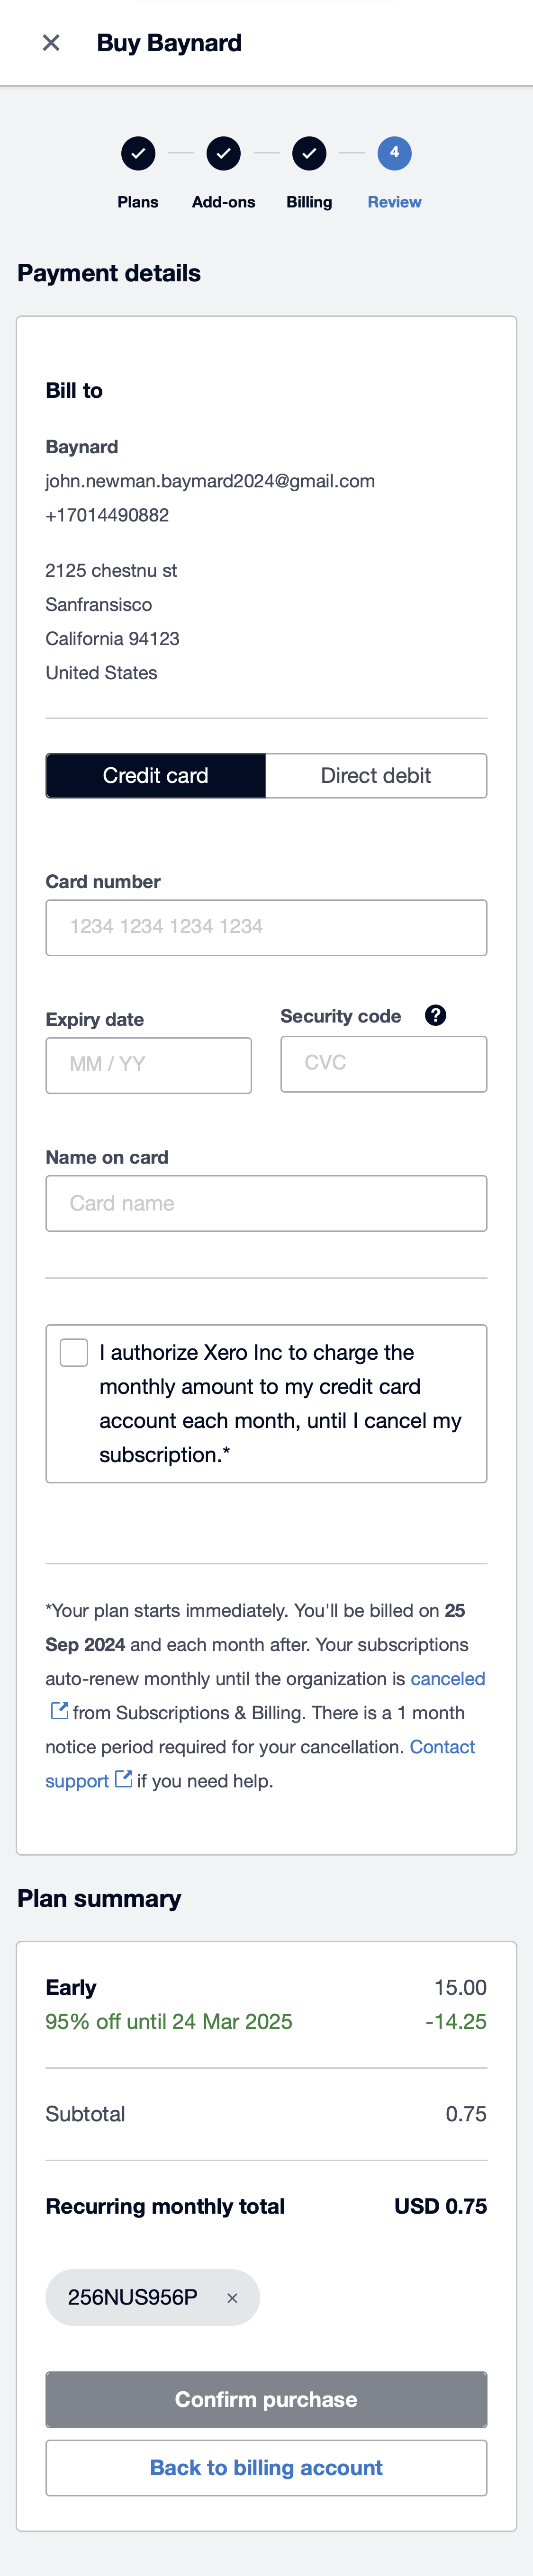This screenshot has height=2576, width=533.
Task: Go Back to billing account
Action: pos(266,2466)
